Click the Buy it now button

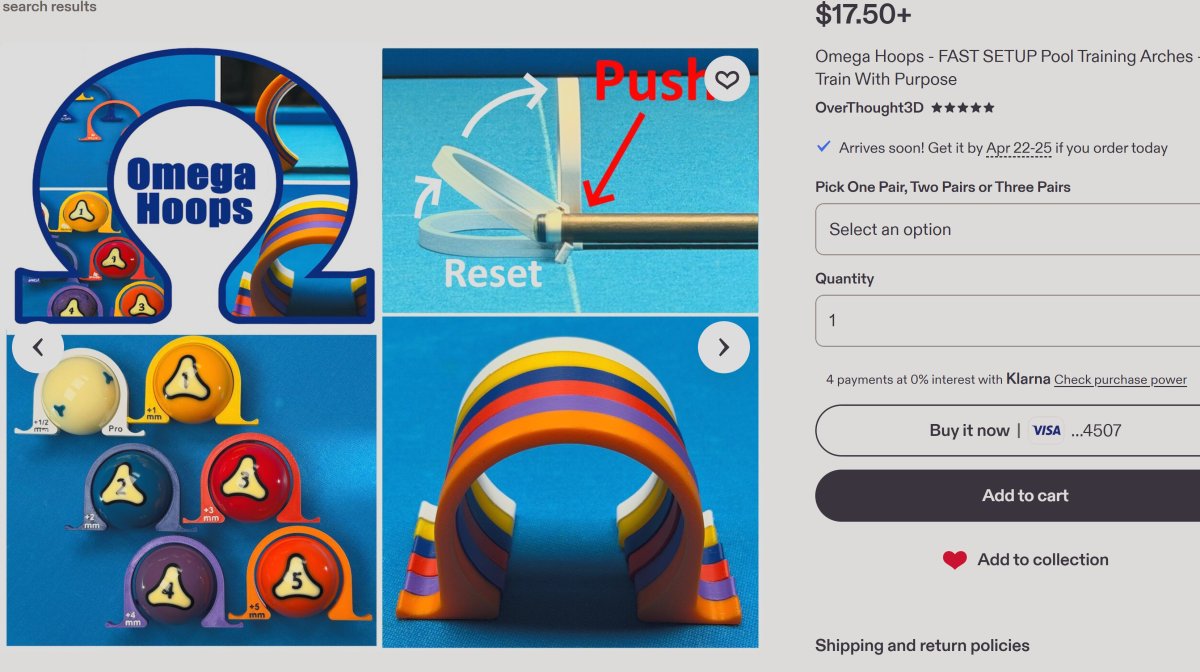1008,430
